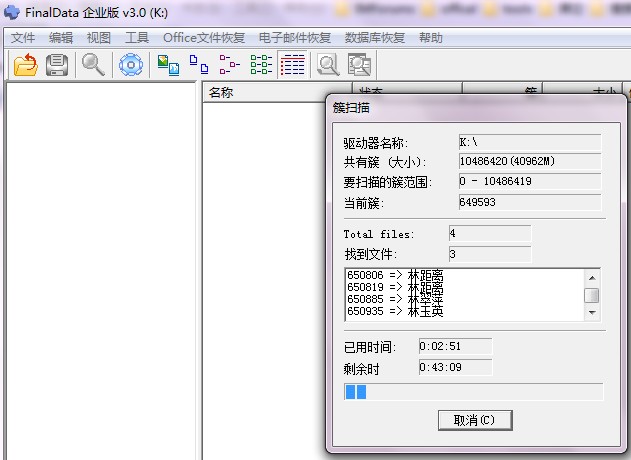Select log entry starting with 650885
The width and height of the screenshot is (631, 460).
coord(395,299)
